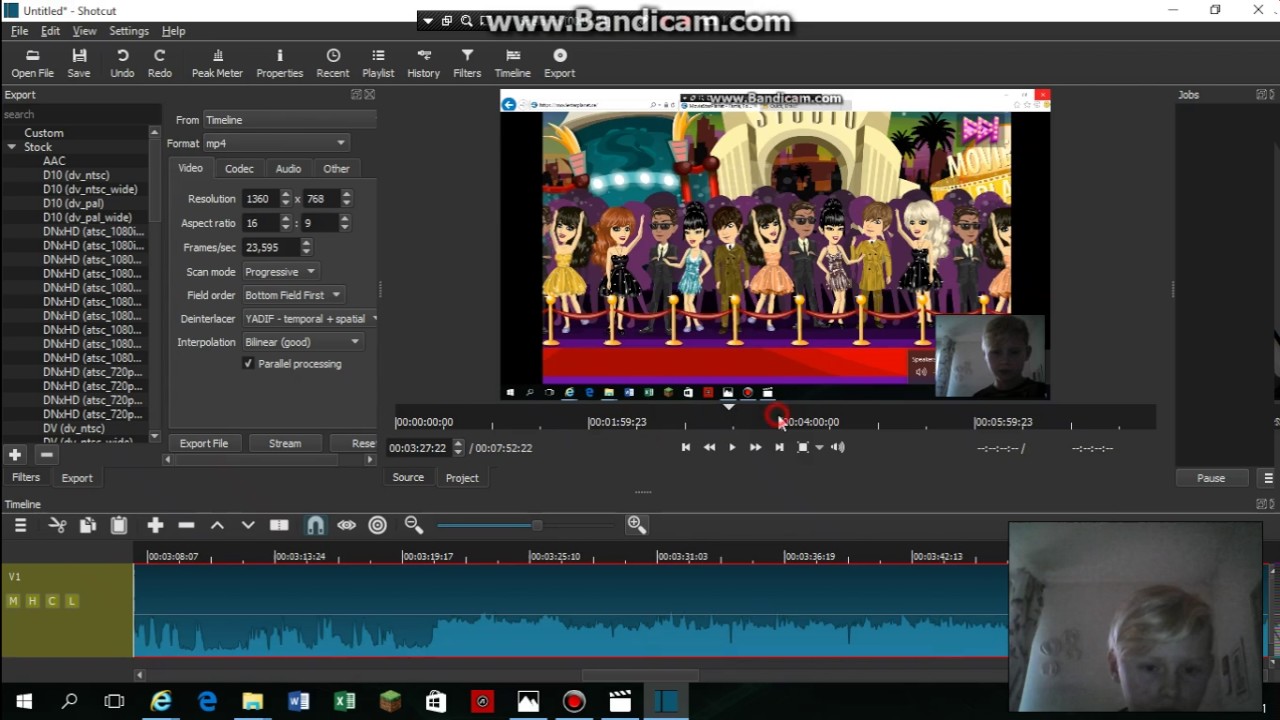
Task: Open the timeline hamburger menu
Action: 20,525
